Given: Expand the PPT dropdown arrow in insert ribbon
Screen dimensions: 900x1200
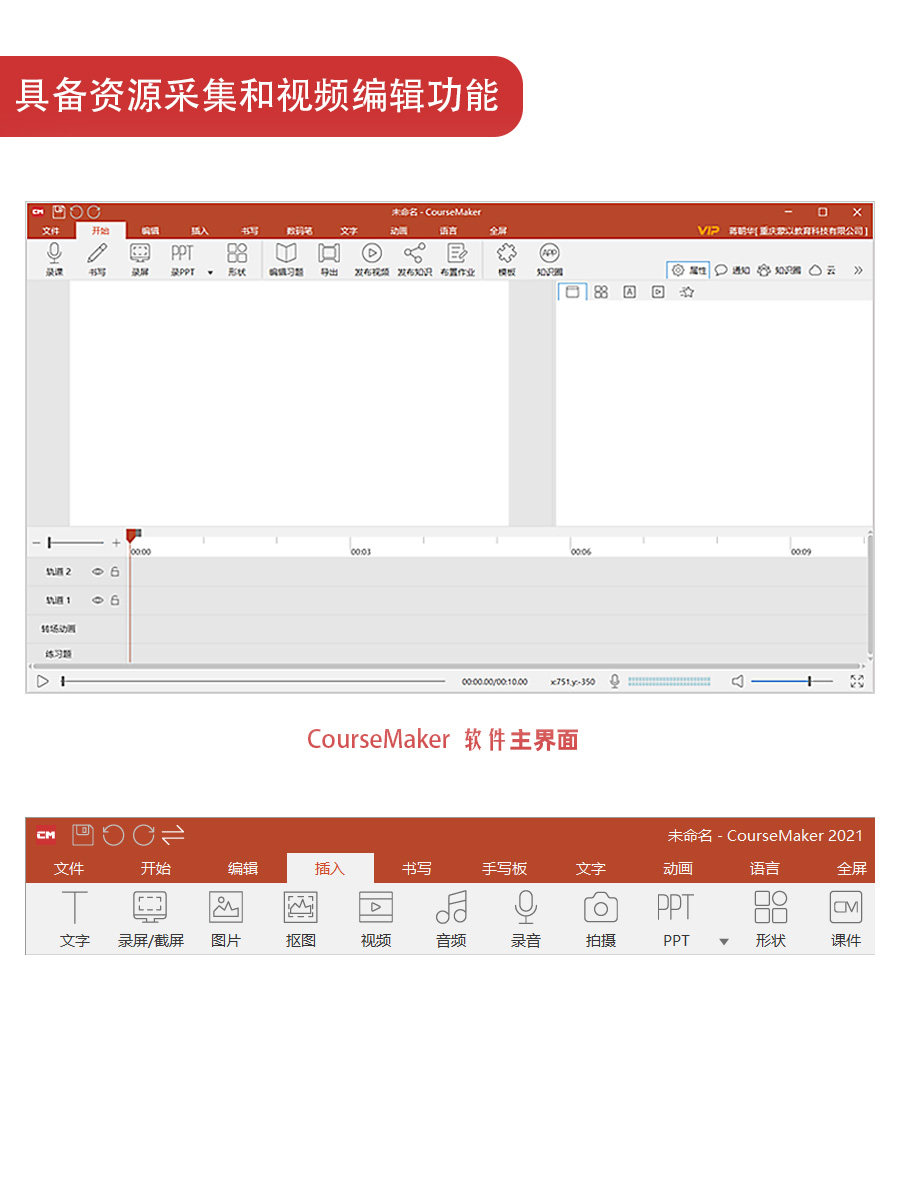Looking at the screenshot, I should [724, 941].
